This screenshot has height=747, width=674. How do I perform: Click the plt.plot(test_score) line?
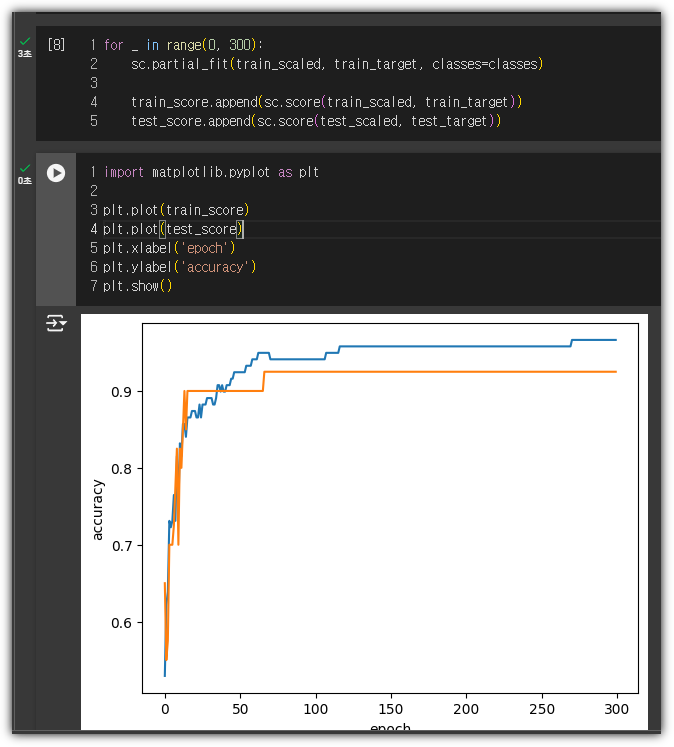click(x=173, y=229)
